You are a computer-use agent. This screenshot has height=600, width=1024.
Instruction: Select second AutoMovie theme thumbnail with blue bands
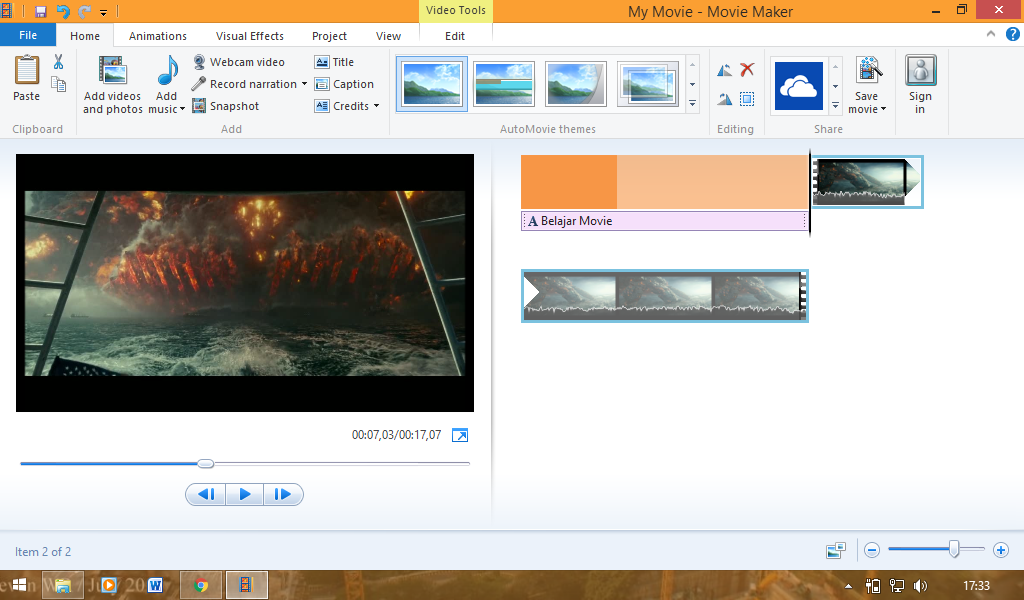[x=504, y=84]
